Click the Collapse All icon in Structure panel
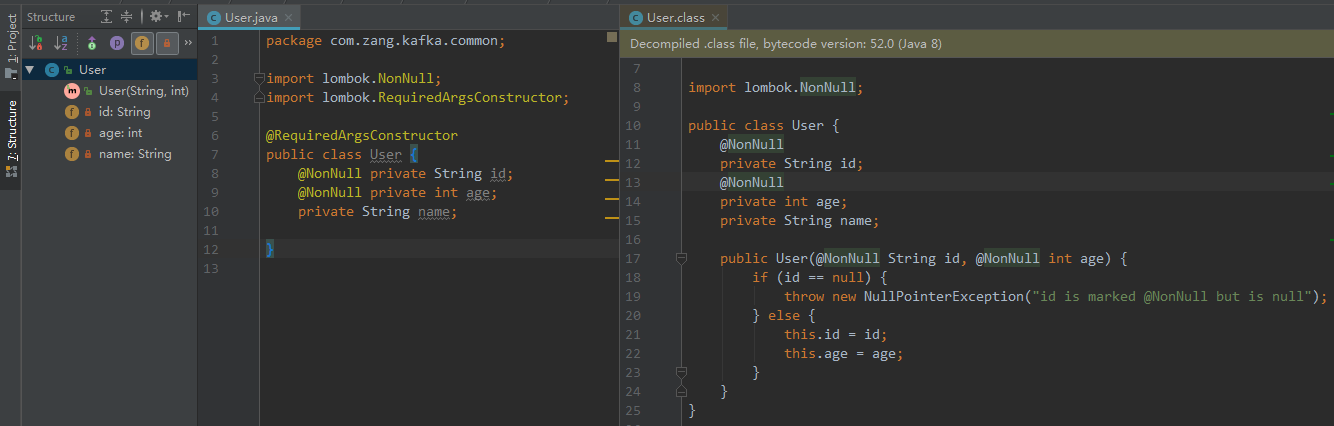 126,17
